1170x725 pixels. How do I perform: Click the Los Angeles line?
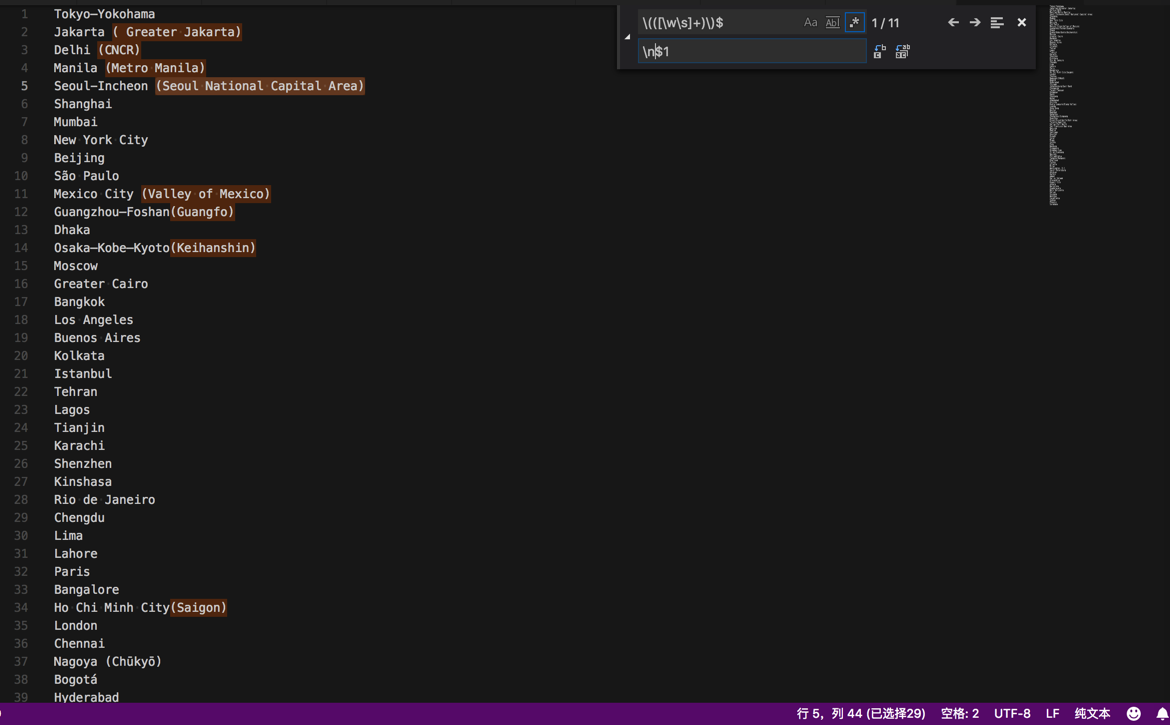[x=93, y=319]
